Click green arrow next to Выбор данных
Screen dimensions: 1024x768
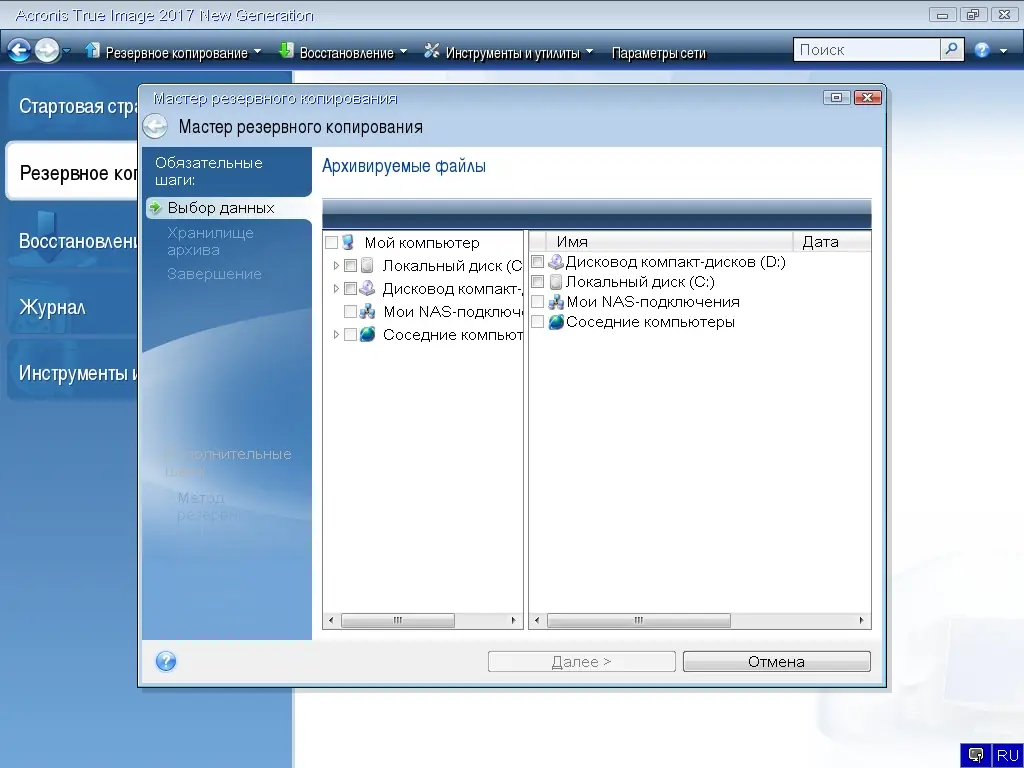tap(155, 208)
